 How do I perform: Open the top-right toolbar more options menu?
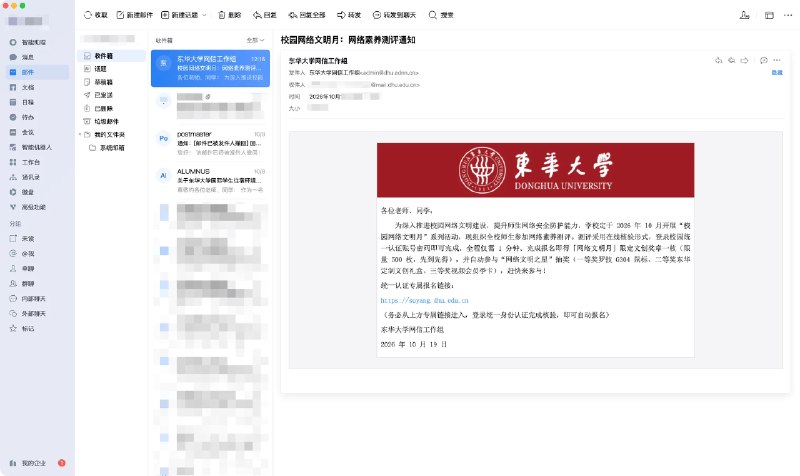click(788, 15)
